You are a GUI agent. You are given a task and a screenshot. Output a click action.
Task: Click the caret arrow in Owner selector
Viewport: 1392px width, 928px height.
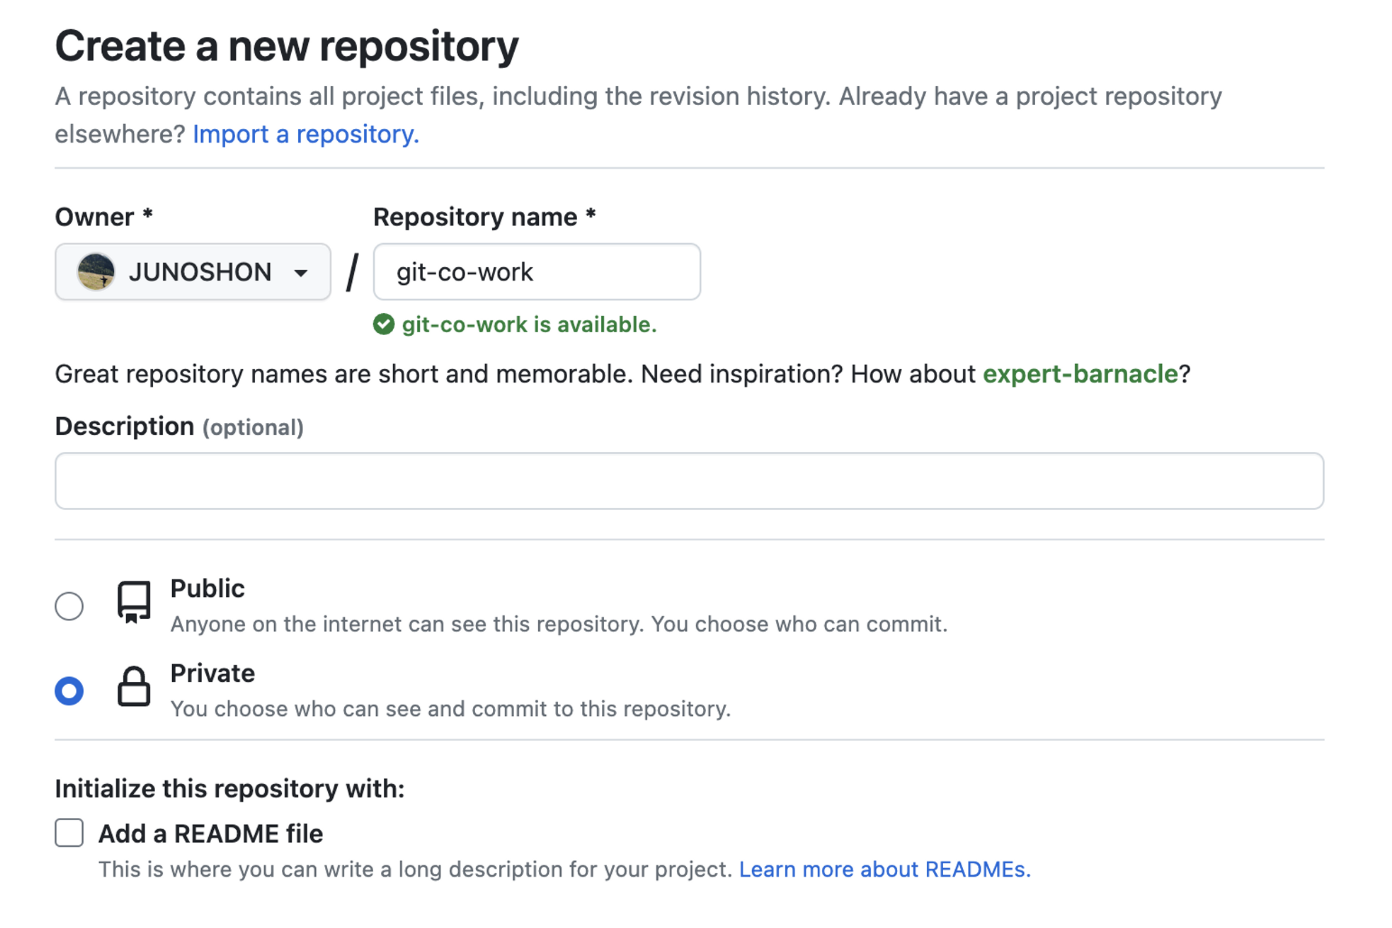301,273
